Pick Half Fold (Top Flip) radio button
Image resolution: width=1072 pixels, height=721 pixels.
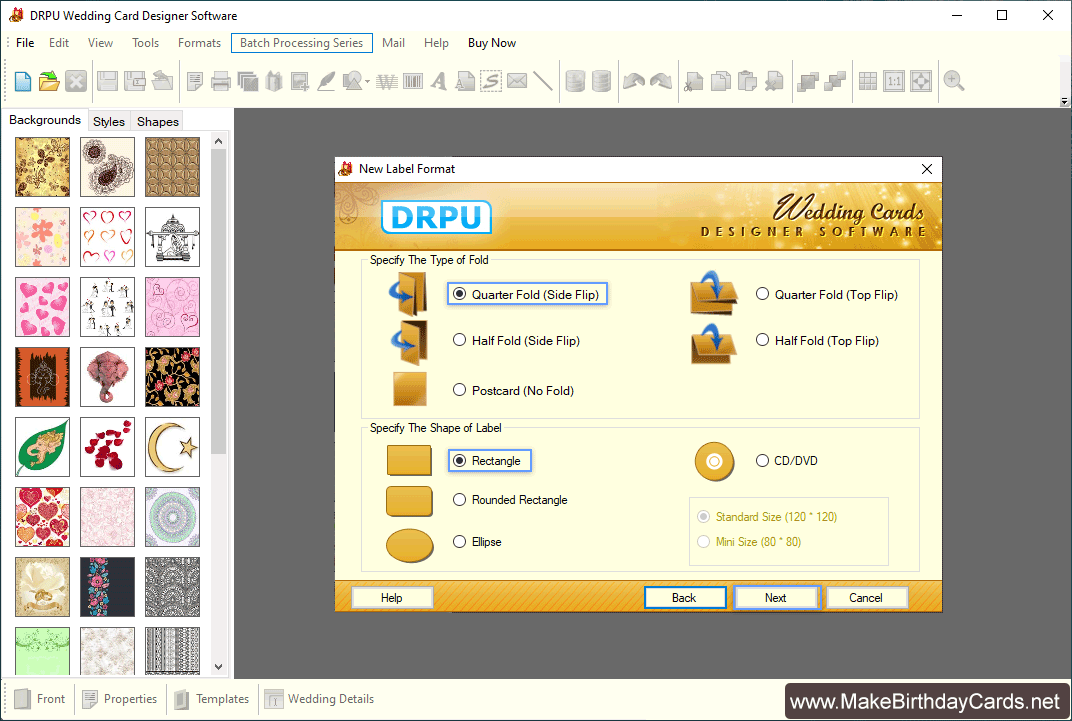[817, 340]
